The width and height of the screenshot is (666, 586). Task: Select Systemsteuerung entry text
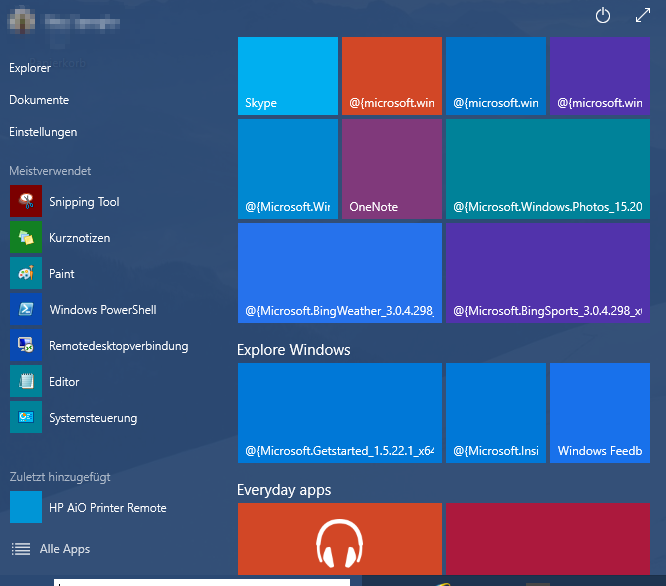point(93,418)
